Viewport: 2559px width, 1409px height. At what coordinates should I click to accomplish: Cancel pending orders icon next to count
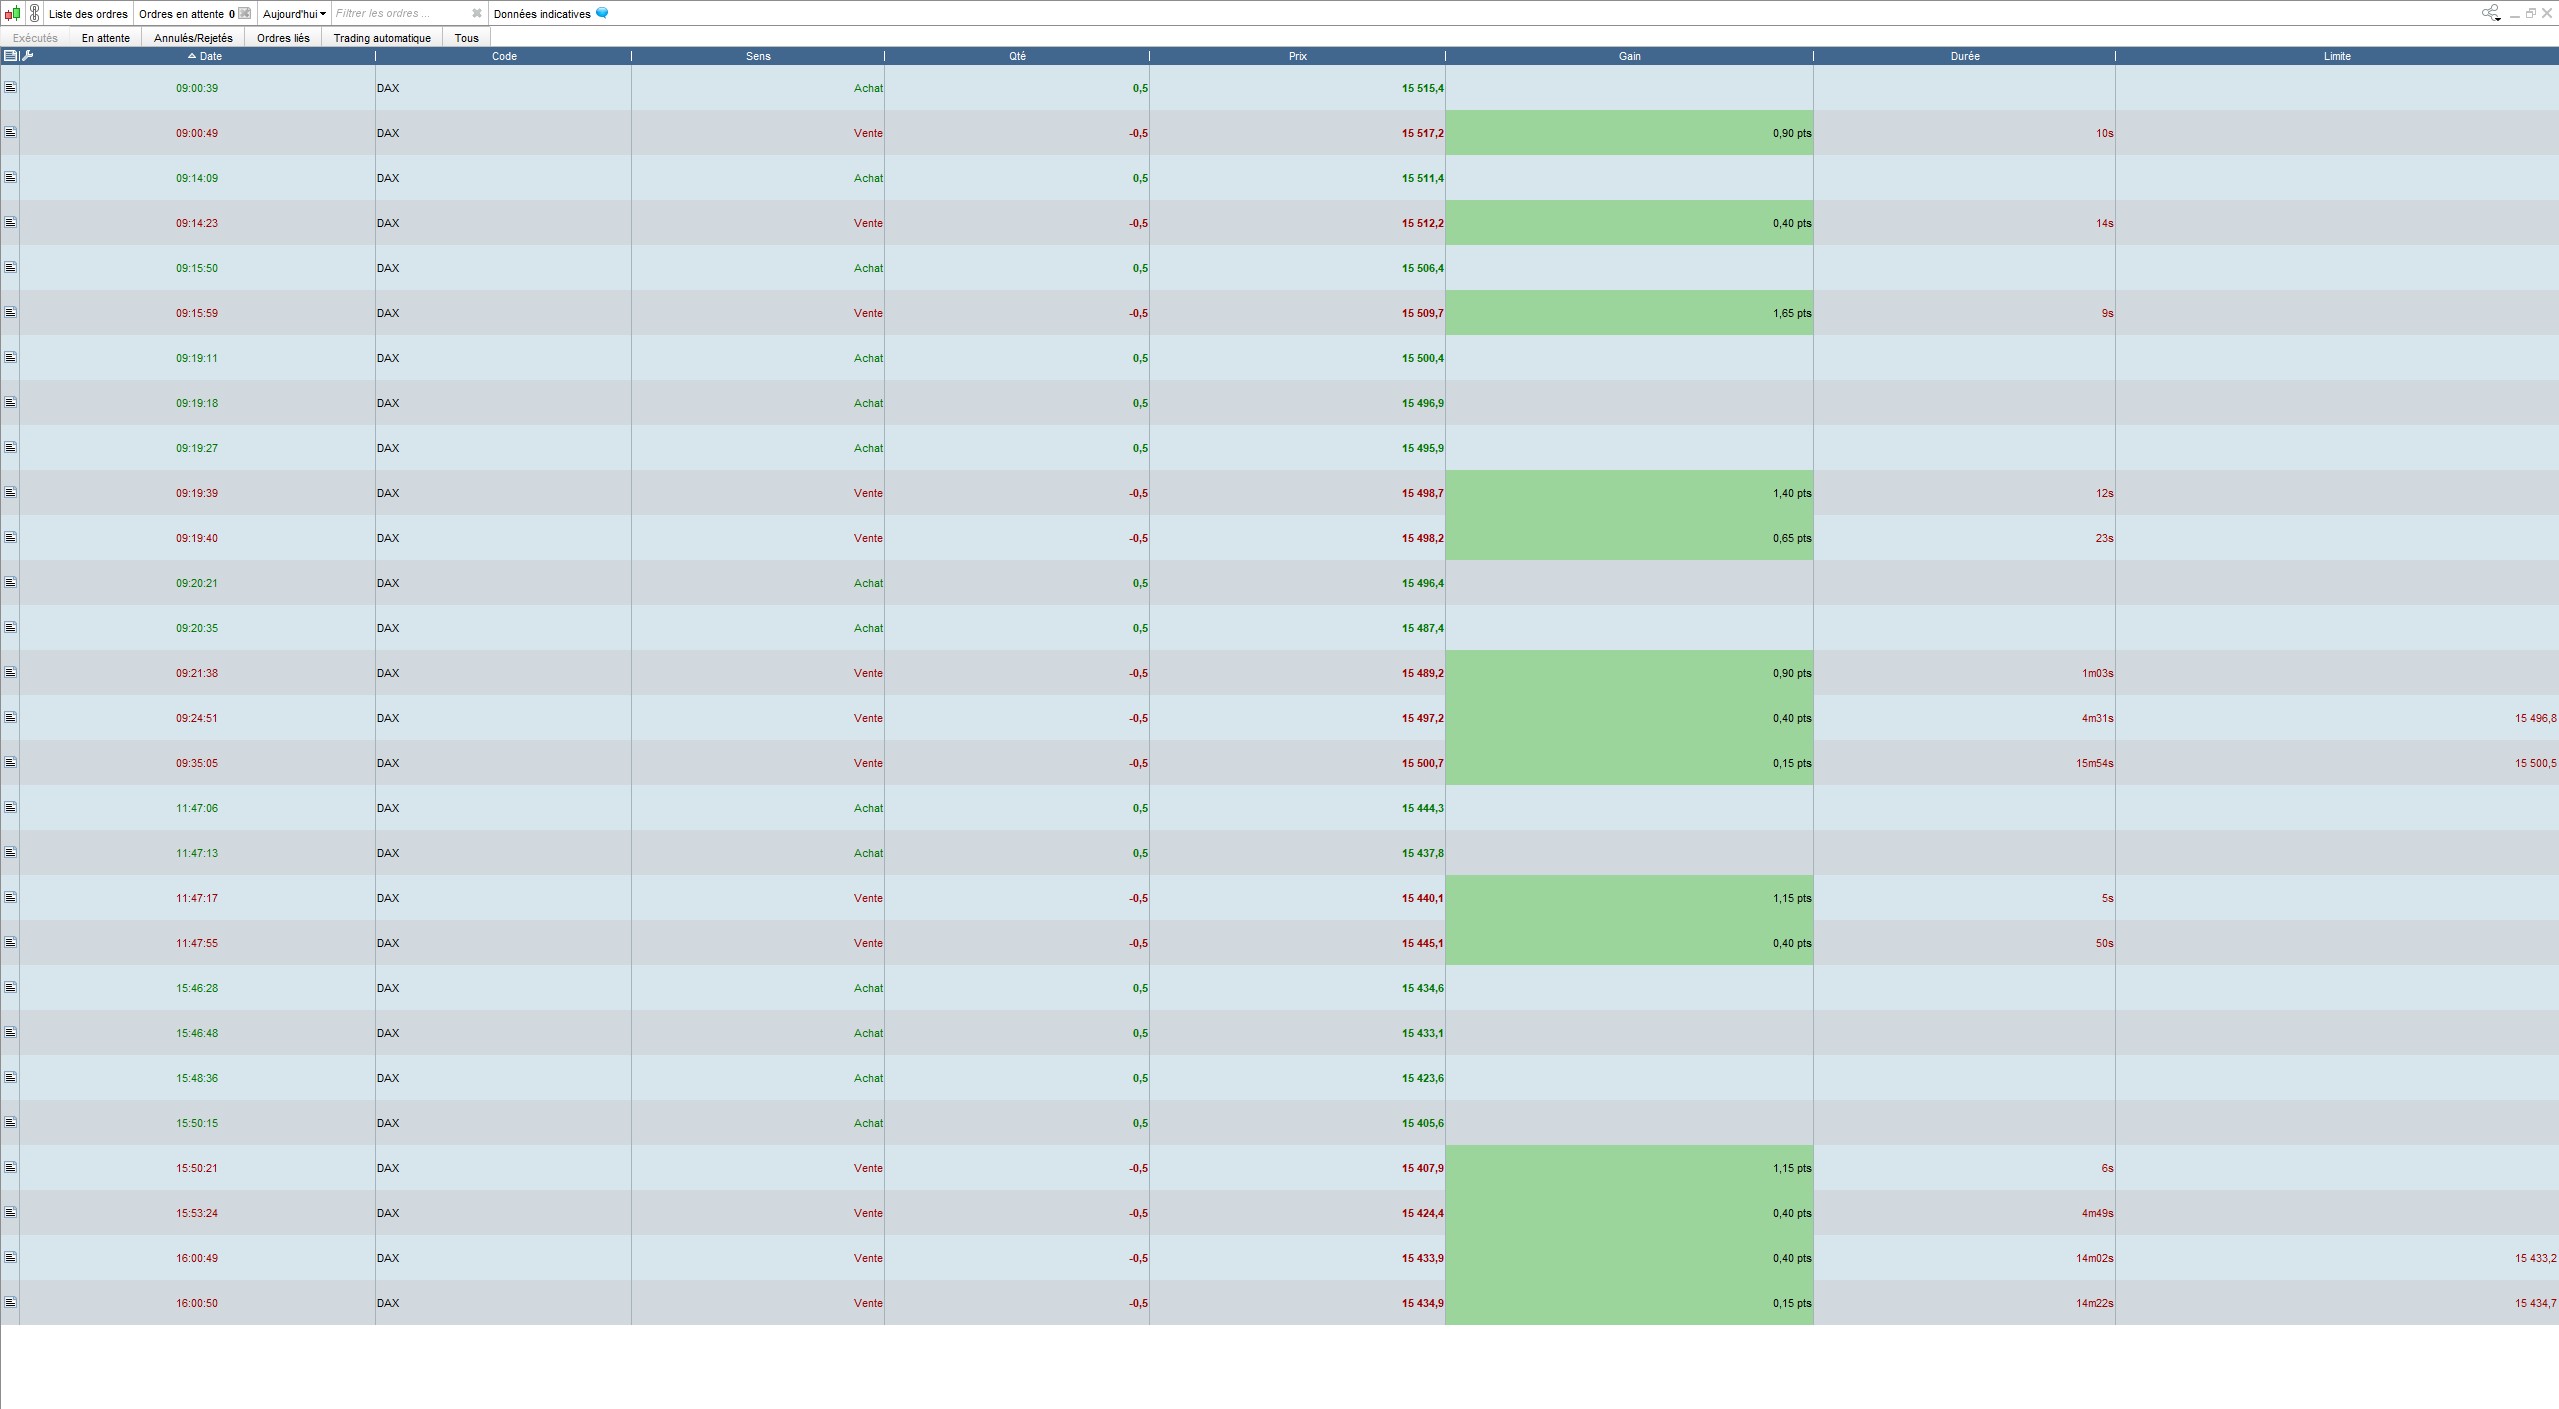(244, 13)
